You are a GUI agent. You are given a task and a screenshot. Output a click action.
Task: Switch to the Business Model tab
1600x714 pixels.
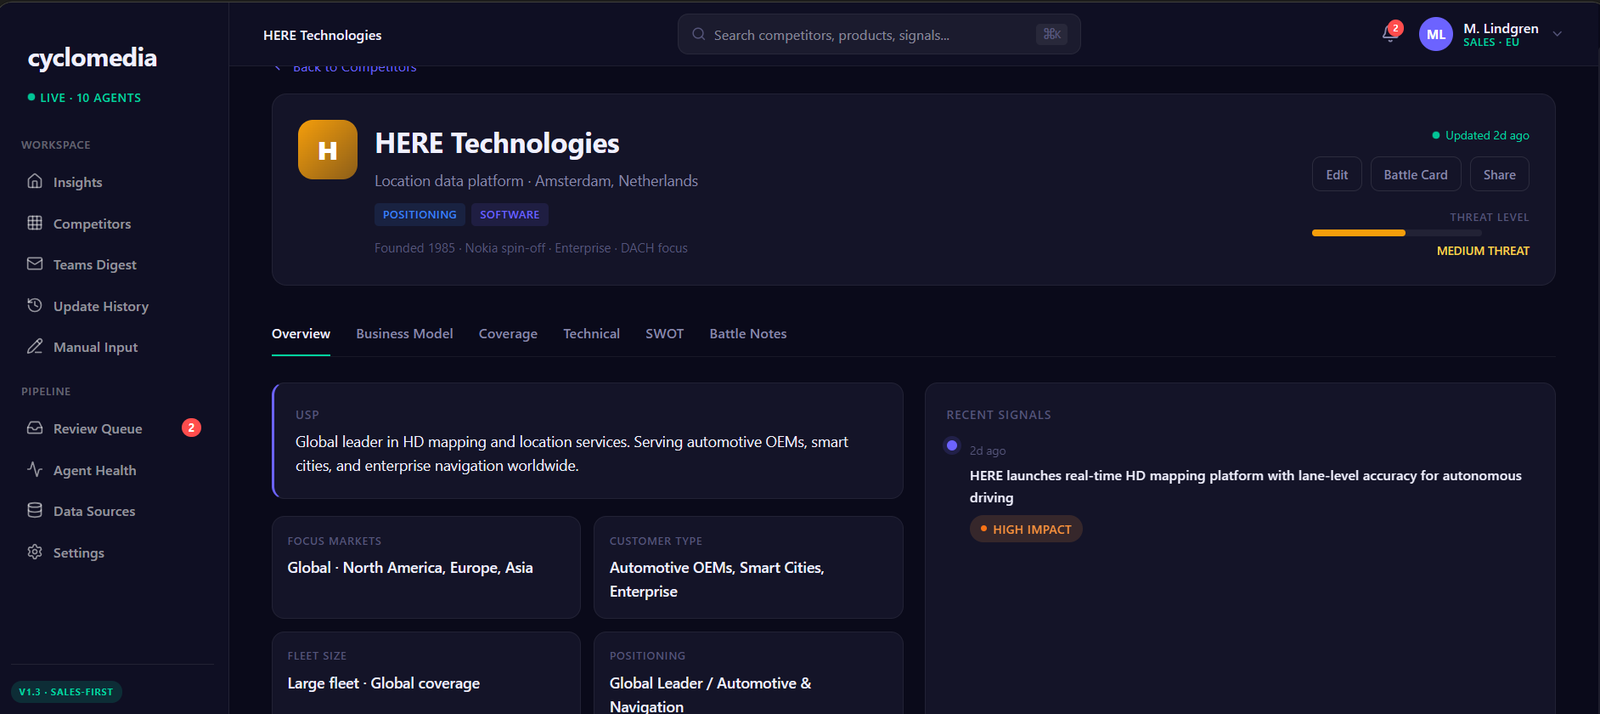(404, 334)
